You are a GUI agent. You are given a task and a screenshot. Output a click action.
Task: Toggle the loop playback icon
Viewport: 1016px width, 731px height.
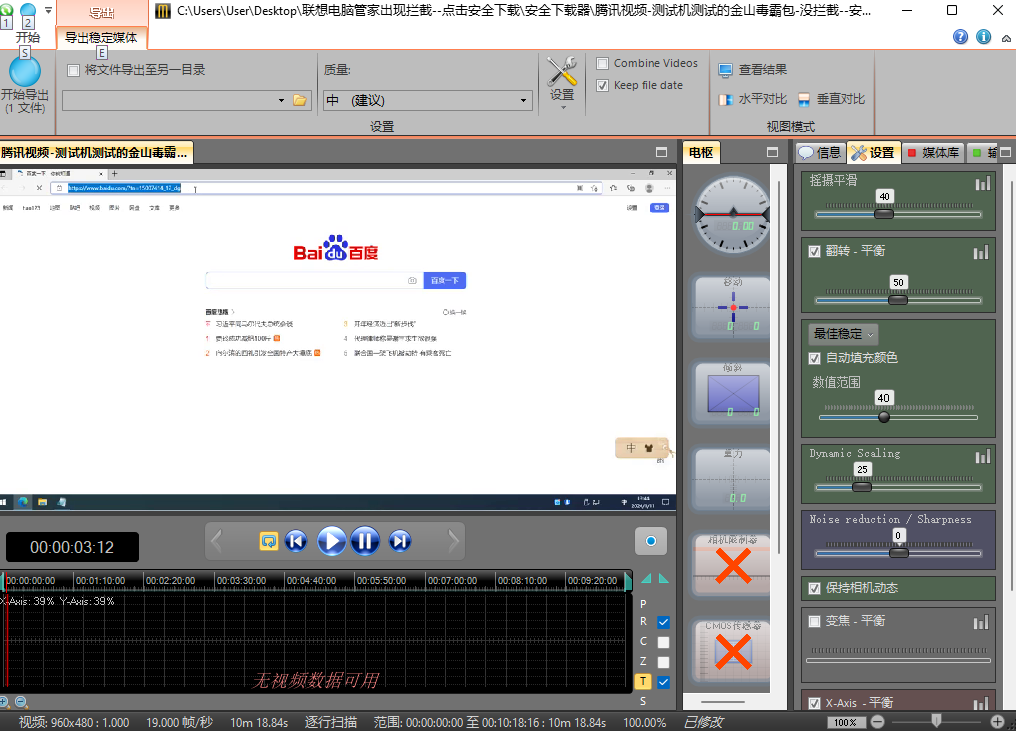click(268, 541)
